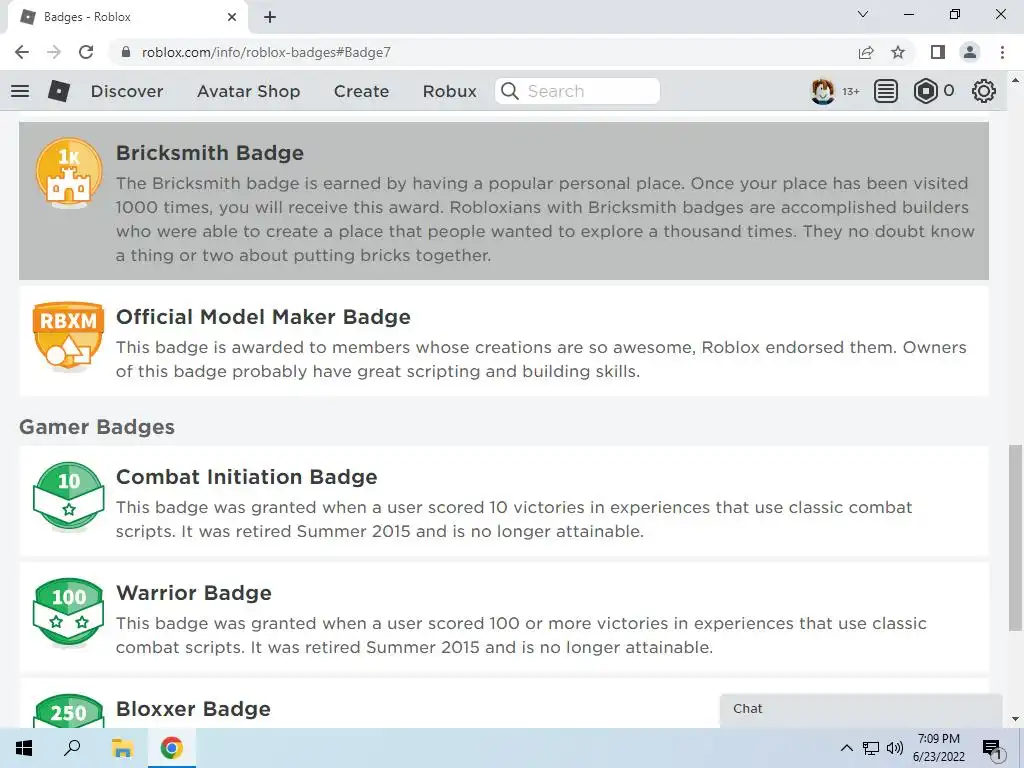The height and width of the screenshot is (768, 1024).
Task: Open the Roblox settings gear
Action: pos(984,91)
